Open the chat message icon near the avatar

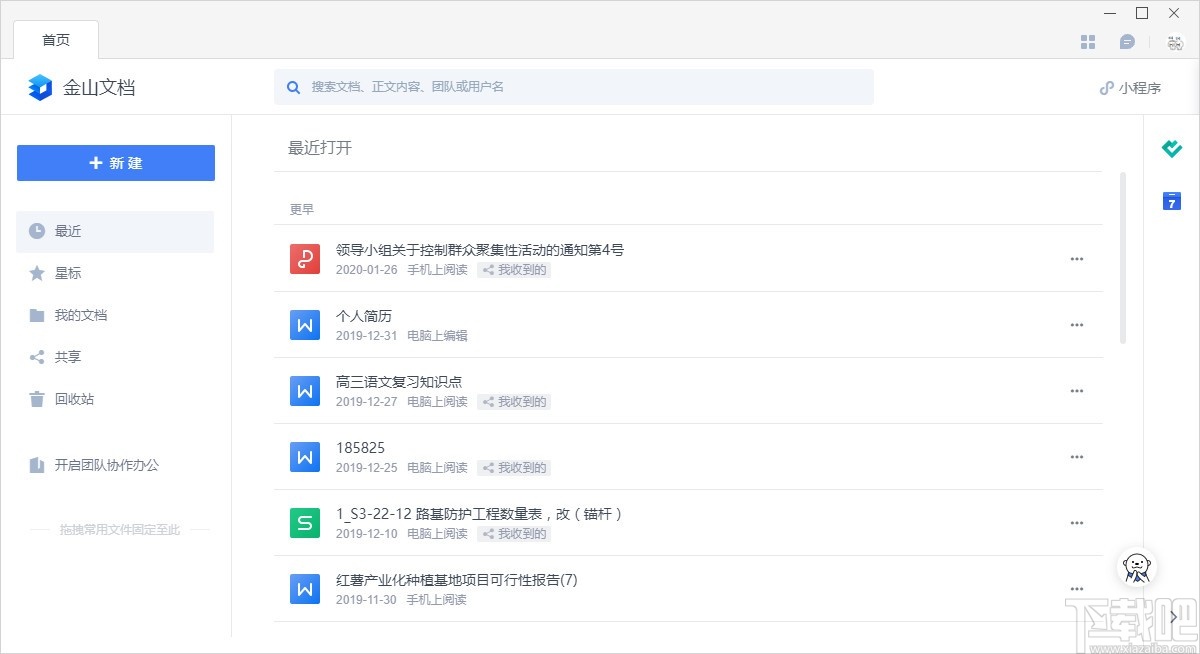pos(1128,42)
